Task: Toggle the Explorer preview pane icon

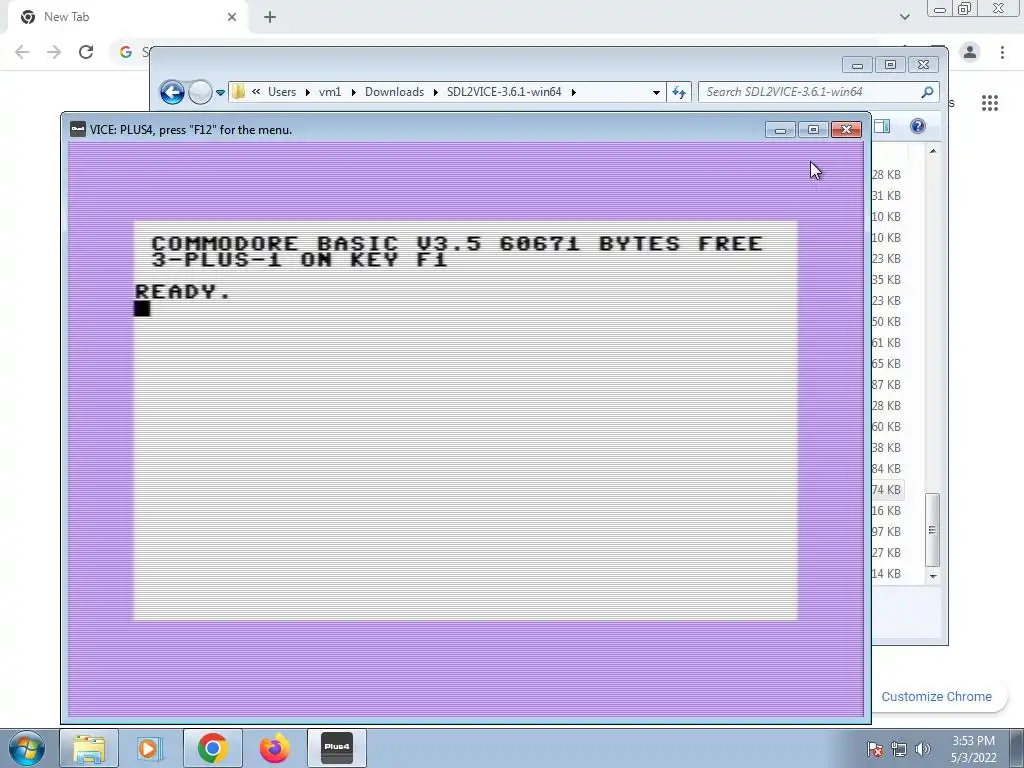Action: pyautogui.click(x=882, y=126)
